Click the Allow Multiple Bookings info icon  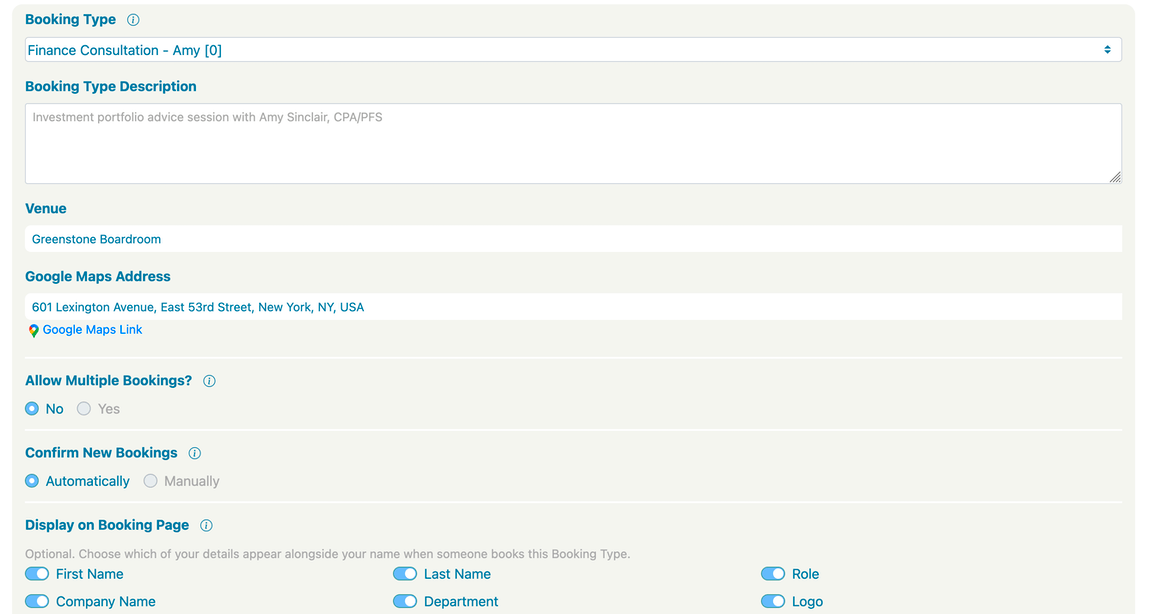209,381
